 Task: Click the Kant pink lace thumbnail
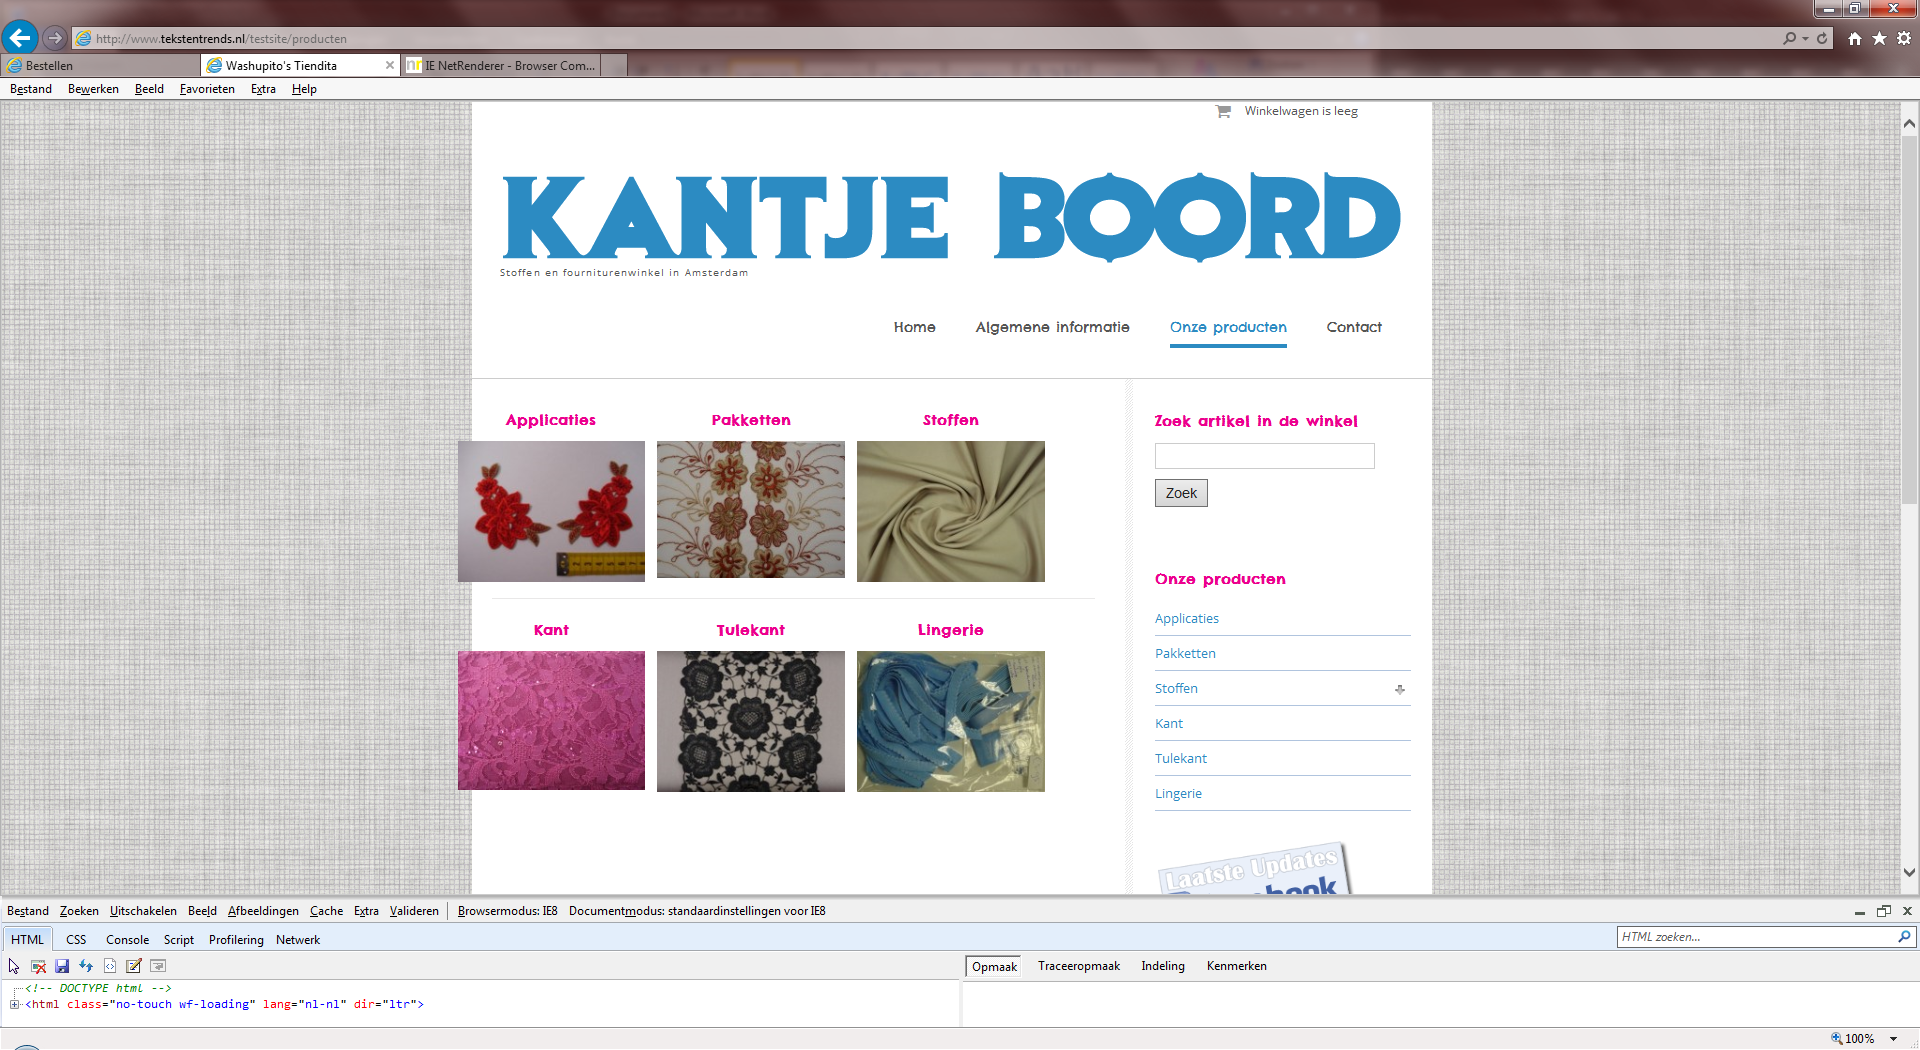[551, 721]
